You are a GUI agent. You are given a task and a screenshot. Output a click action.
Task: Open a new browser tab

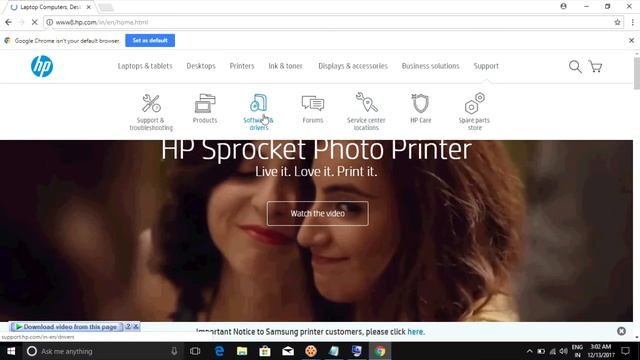106,7
